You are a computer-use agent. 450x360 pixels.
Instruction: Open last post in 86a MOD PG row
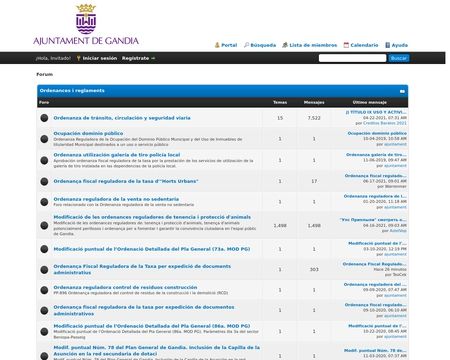pyautogui.click(x=377, y=326)
